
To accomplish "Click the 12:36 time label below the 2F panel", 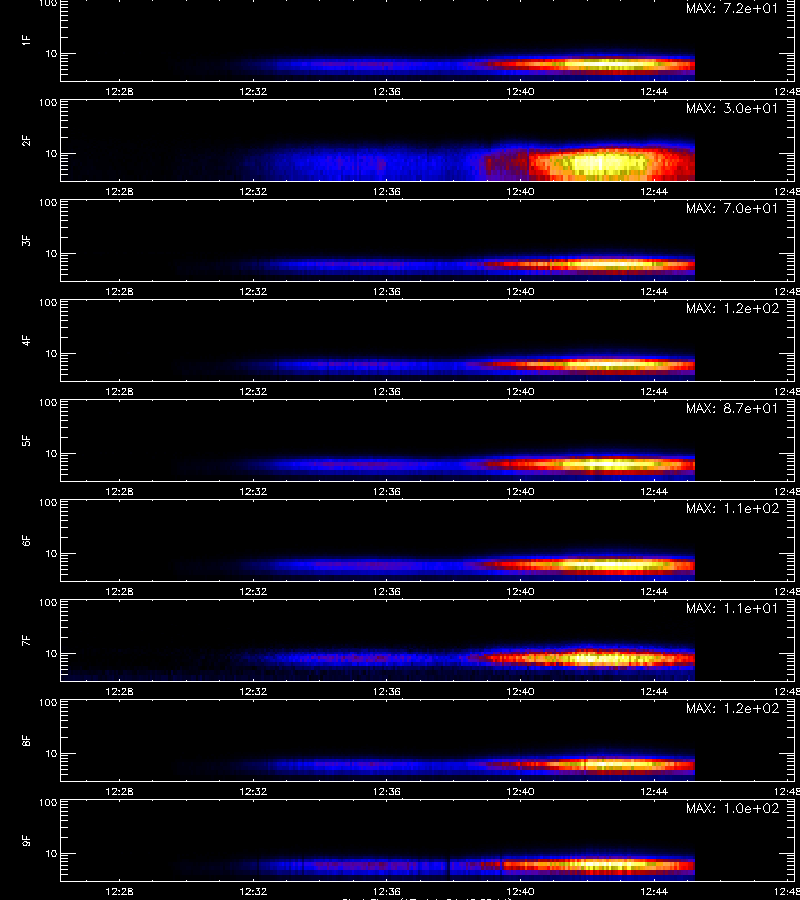I will 387,191.
